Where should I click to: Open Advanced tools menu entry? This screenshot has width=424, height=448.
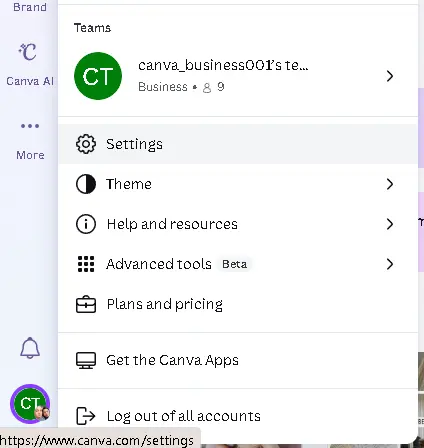click(238, 264)
